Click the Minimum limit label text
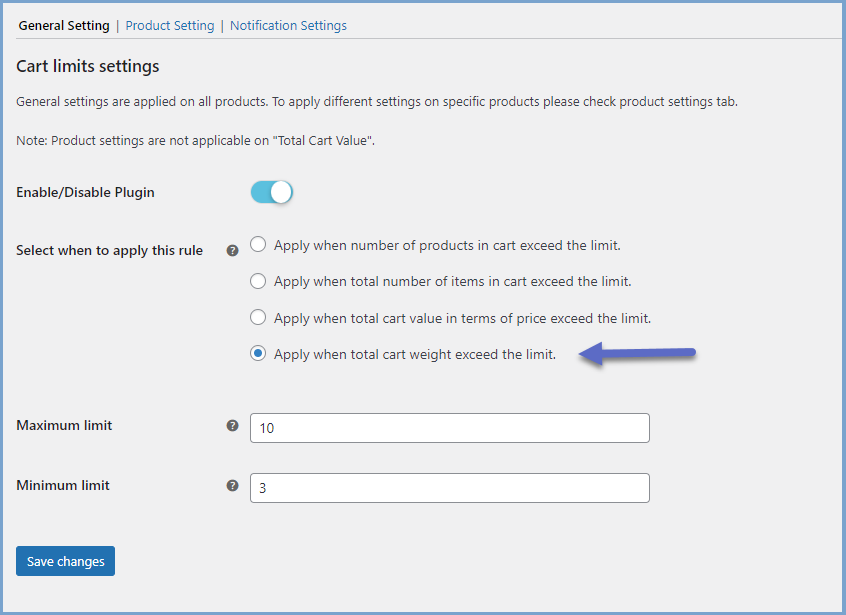 (63, 485)
